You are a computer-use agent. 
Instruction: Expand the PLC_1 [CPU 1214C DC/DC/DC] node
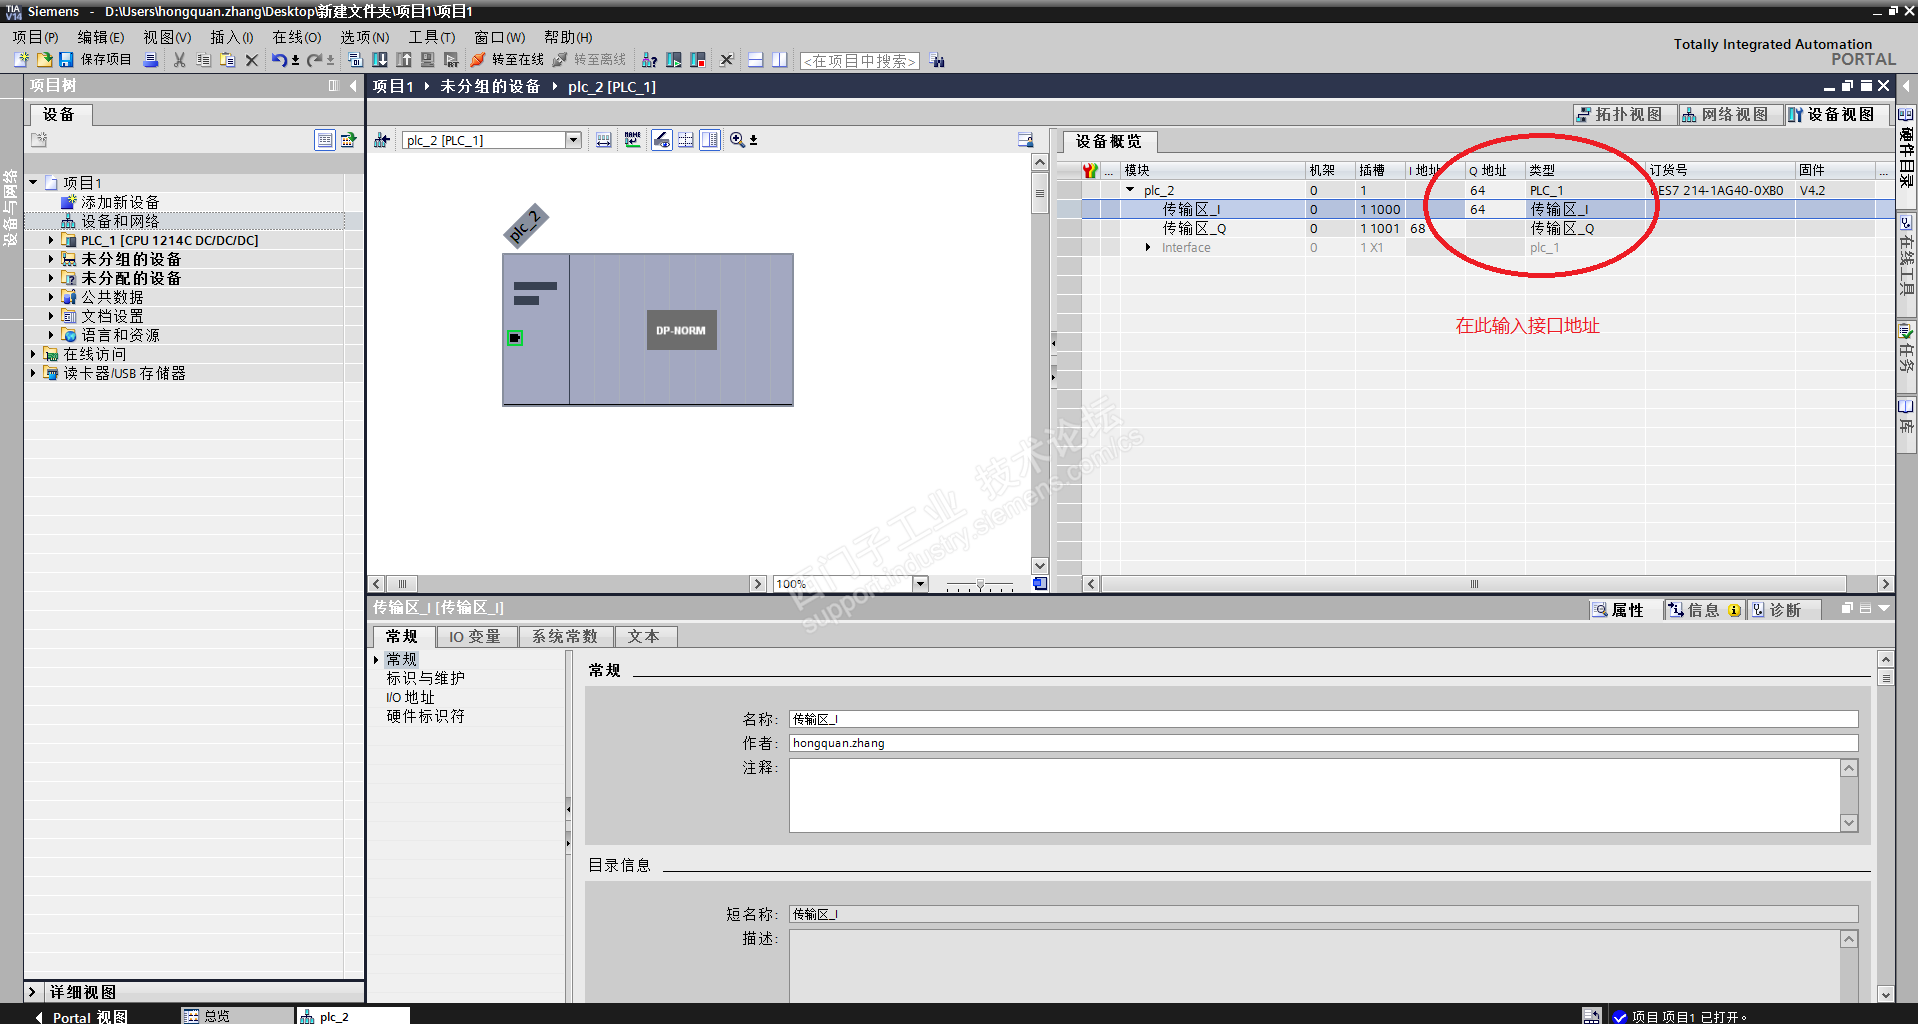click(51, 240)
